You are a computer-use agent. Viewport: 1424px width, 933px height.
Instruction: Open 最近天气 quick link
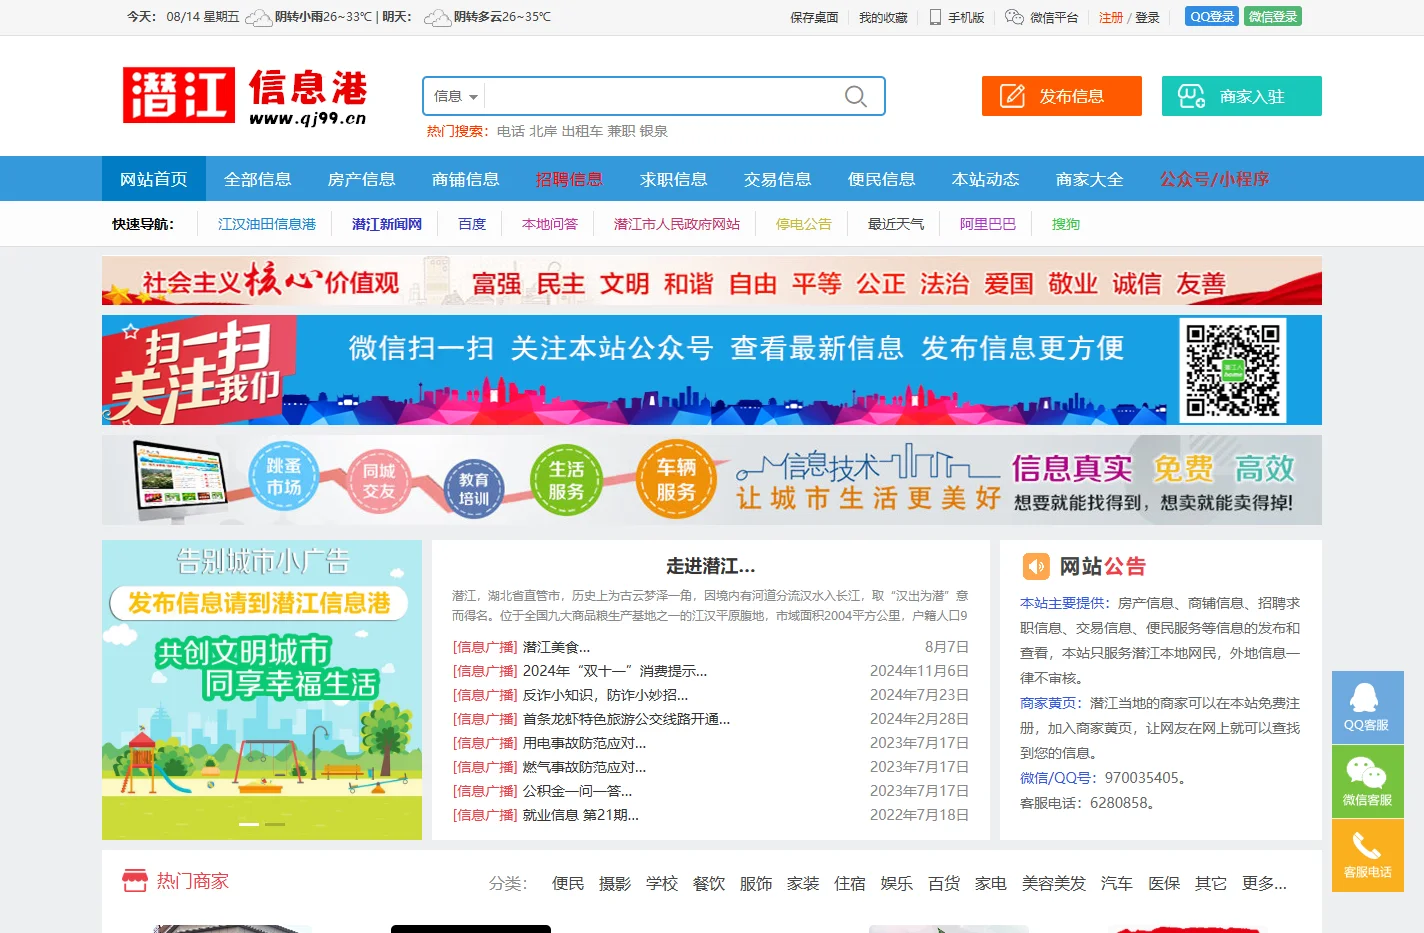click(896, 224)
